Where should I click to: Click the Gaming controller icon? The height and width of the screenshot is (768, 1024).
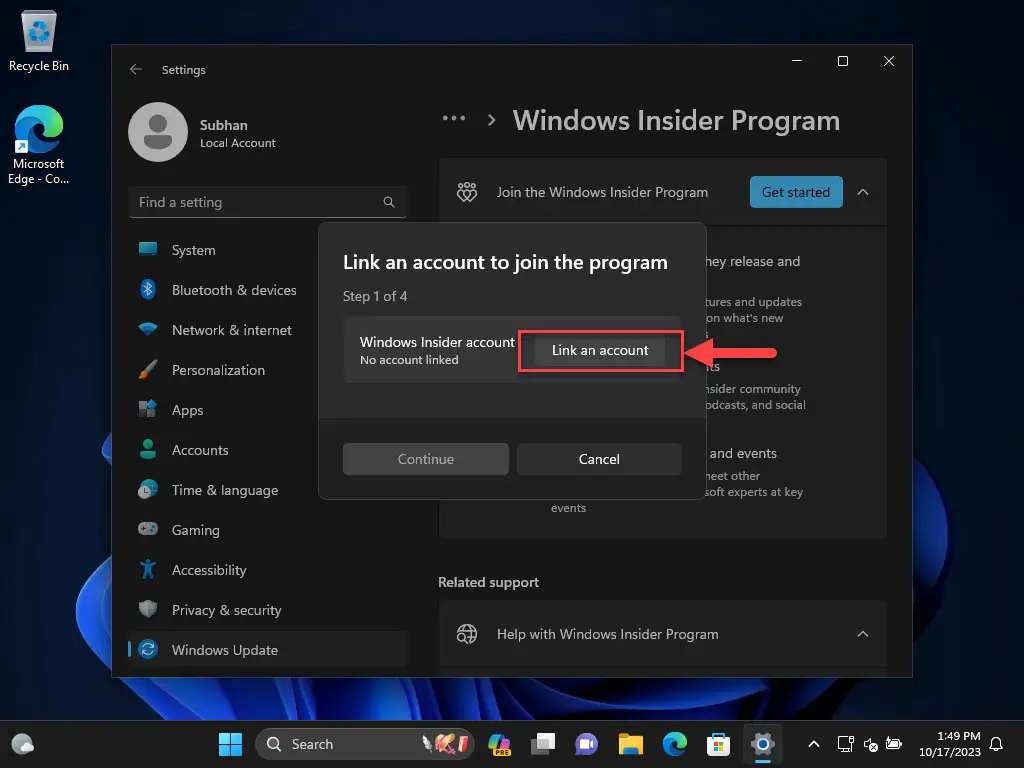coord(148,529)
